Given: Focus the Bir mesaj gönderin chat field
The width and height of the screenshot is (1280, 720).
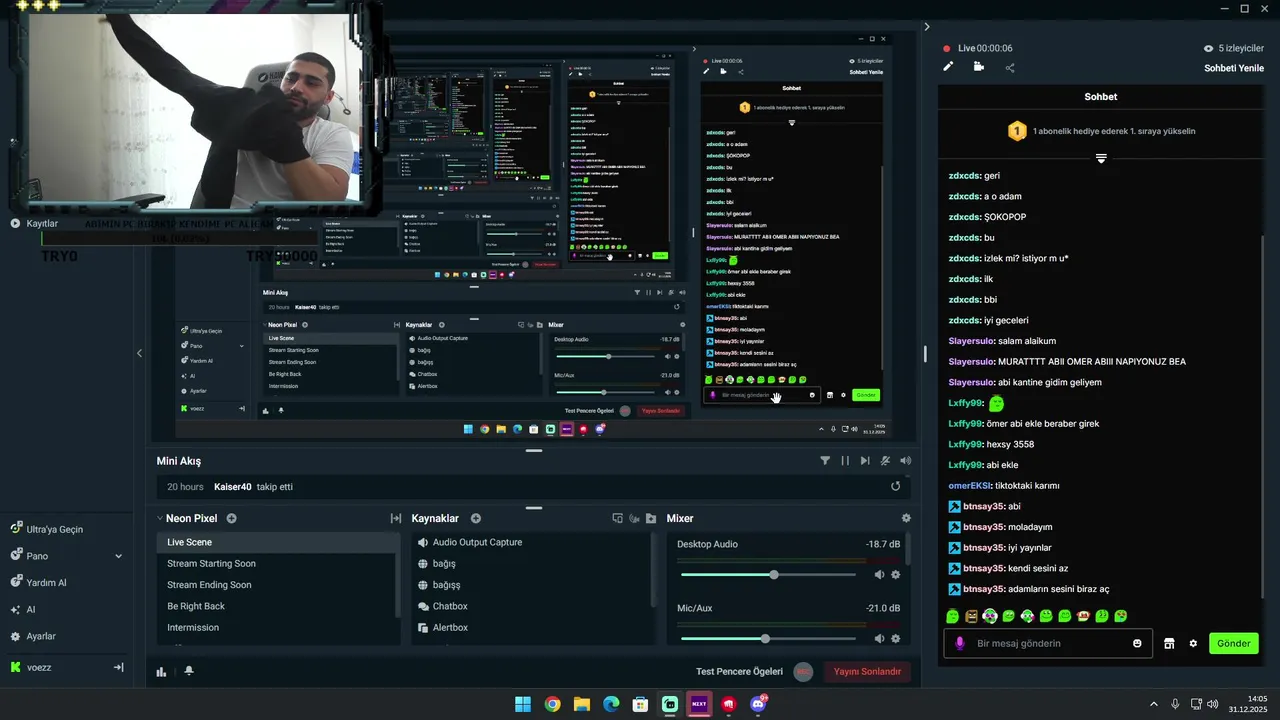Looking at the screenshot, I should pos(1048,643).
